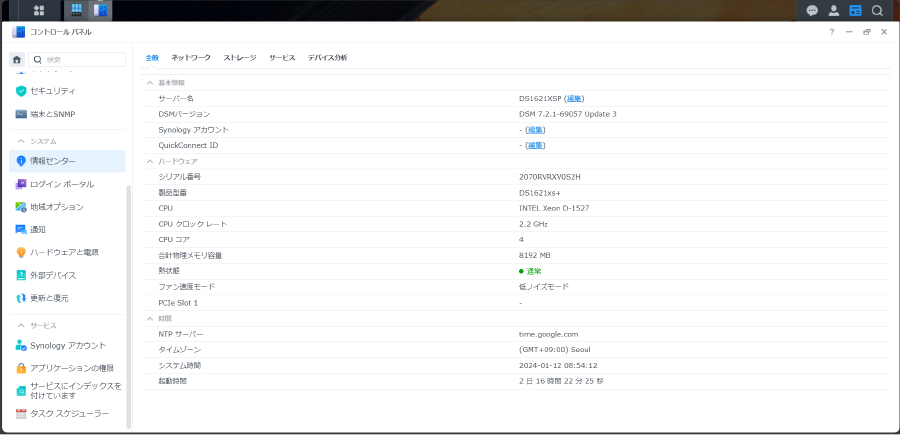Select the Control Panel taskbar icon
Image resolution: width=900 pixels, height=435 pixels.
coord(100,10)
